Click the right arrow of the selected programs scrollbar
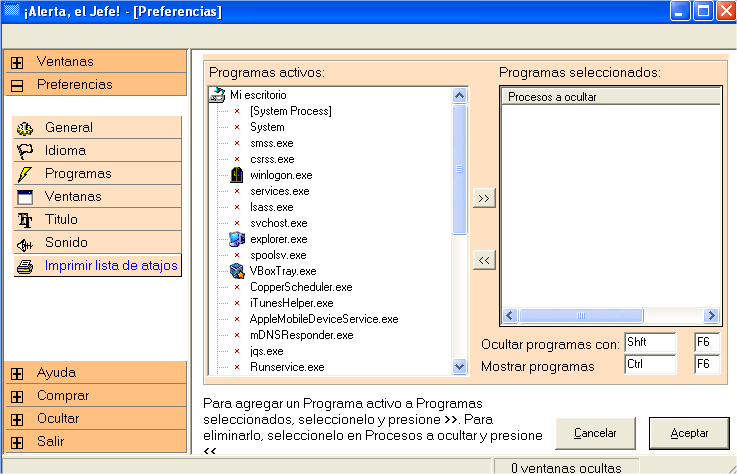737x474 pixels. [712, 316]
